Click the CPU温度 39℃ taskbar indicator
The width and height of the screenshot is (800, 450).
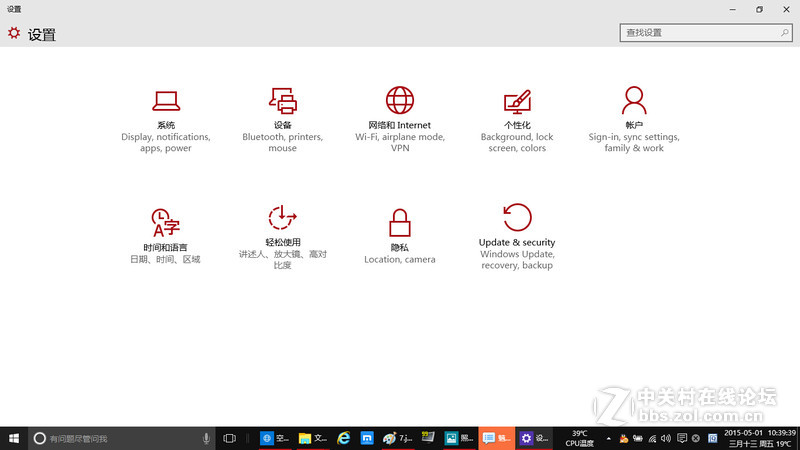click(x=580, y=438)
